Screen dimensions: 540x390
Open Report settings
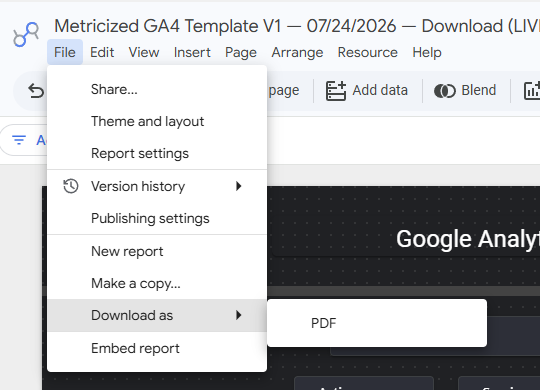tap(157, 154)
